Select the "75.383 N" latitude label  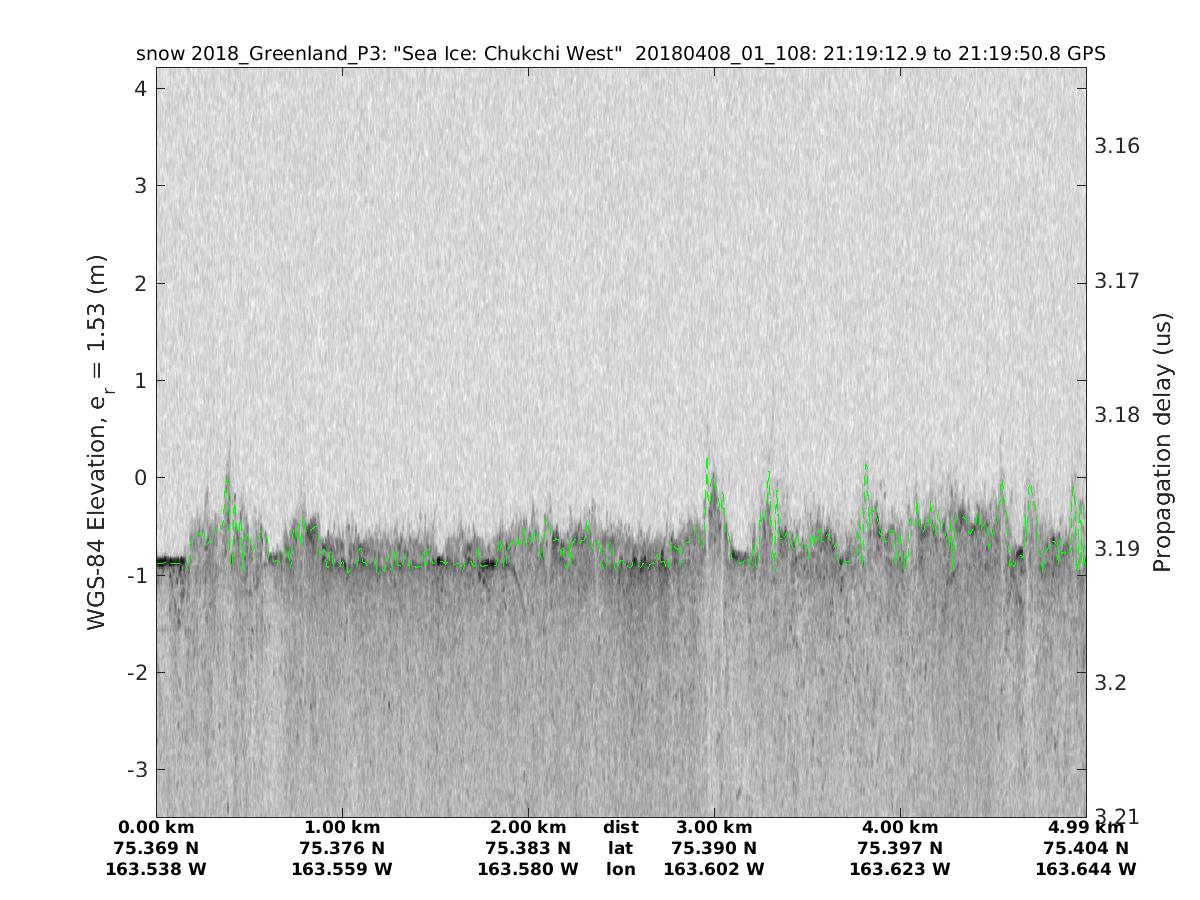point(528,848)
